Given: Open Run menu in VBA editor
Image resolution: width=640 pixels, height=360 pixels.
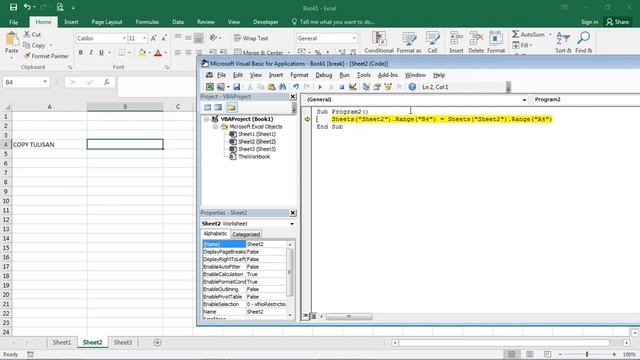Looking at the screenshot, I should click(344, 75).
